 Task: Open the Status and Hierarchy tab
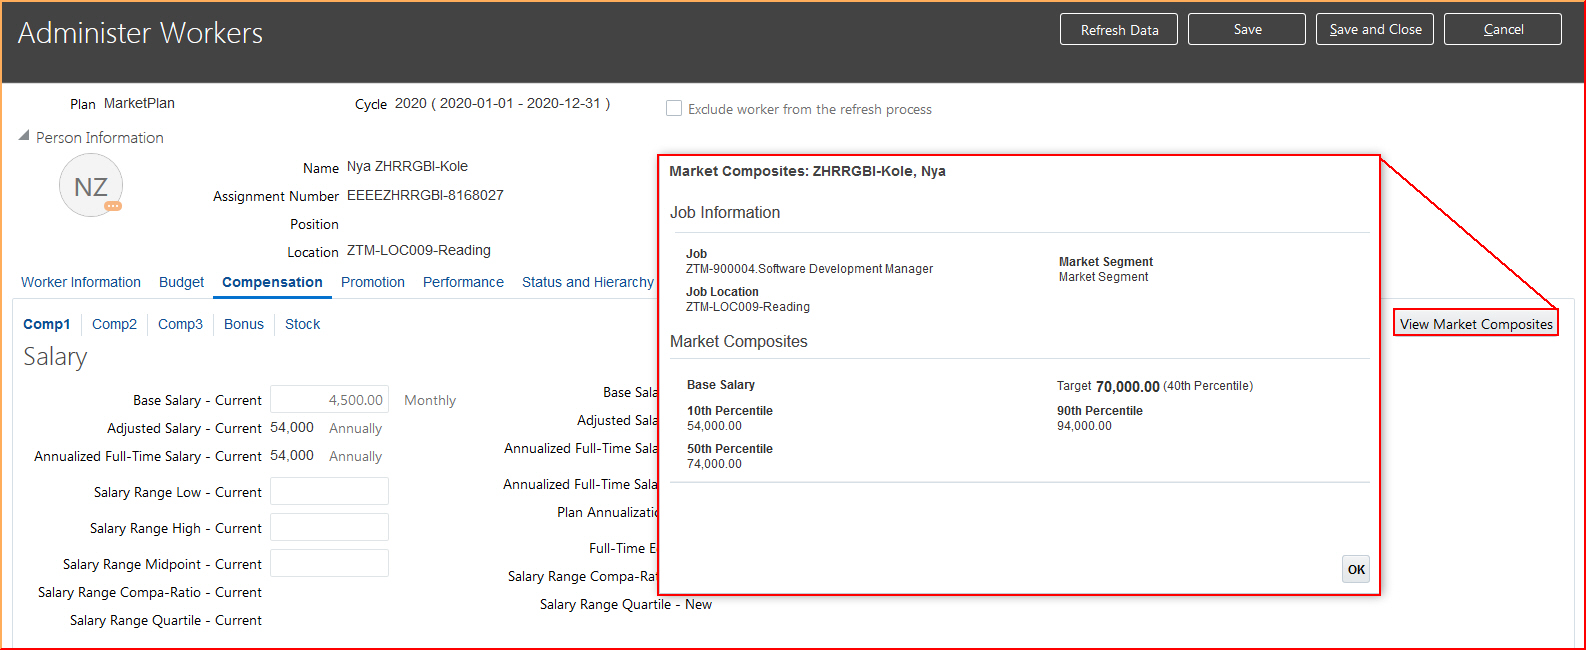587,282
